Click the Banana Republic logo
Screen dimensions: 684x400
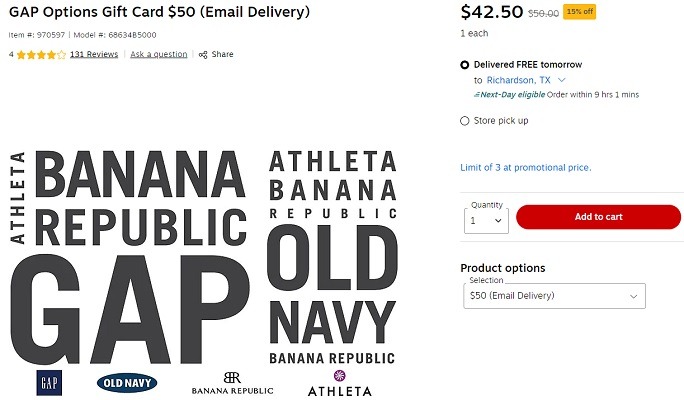click(233, 383)
